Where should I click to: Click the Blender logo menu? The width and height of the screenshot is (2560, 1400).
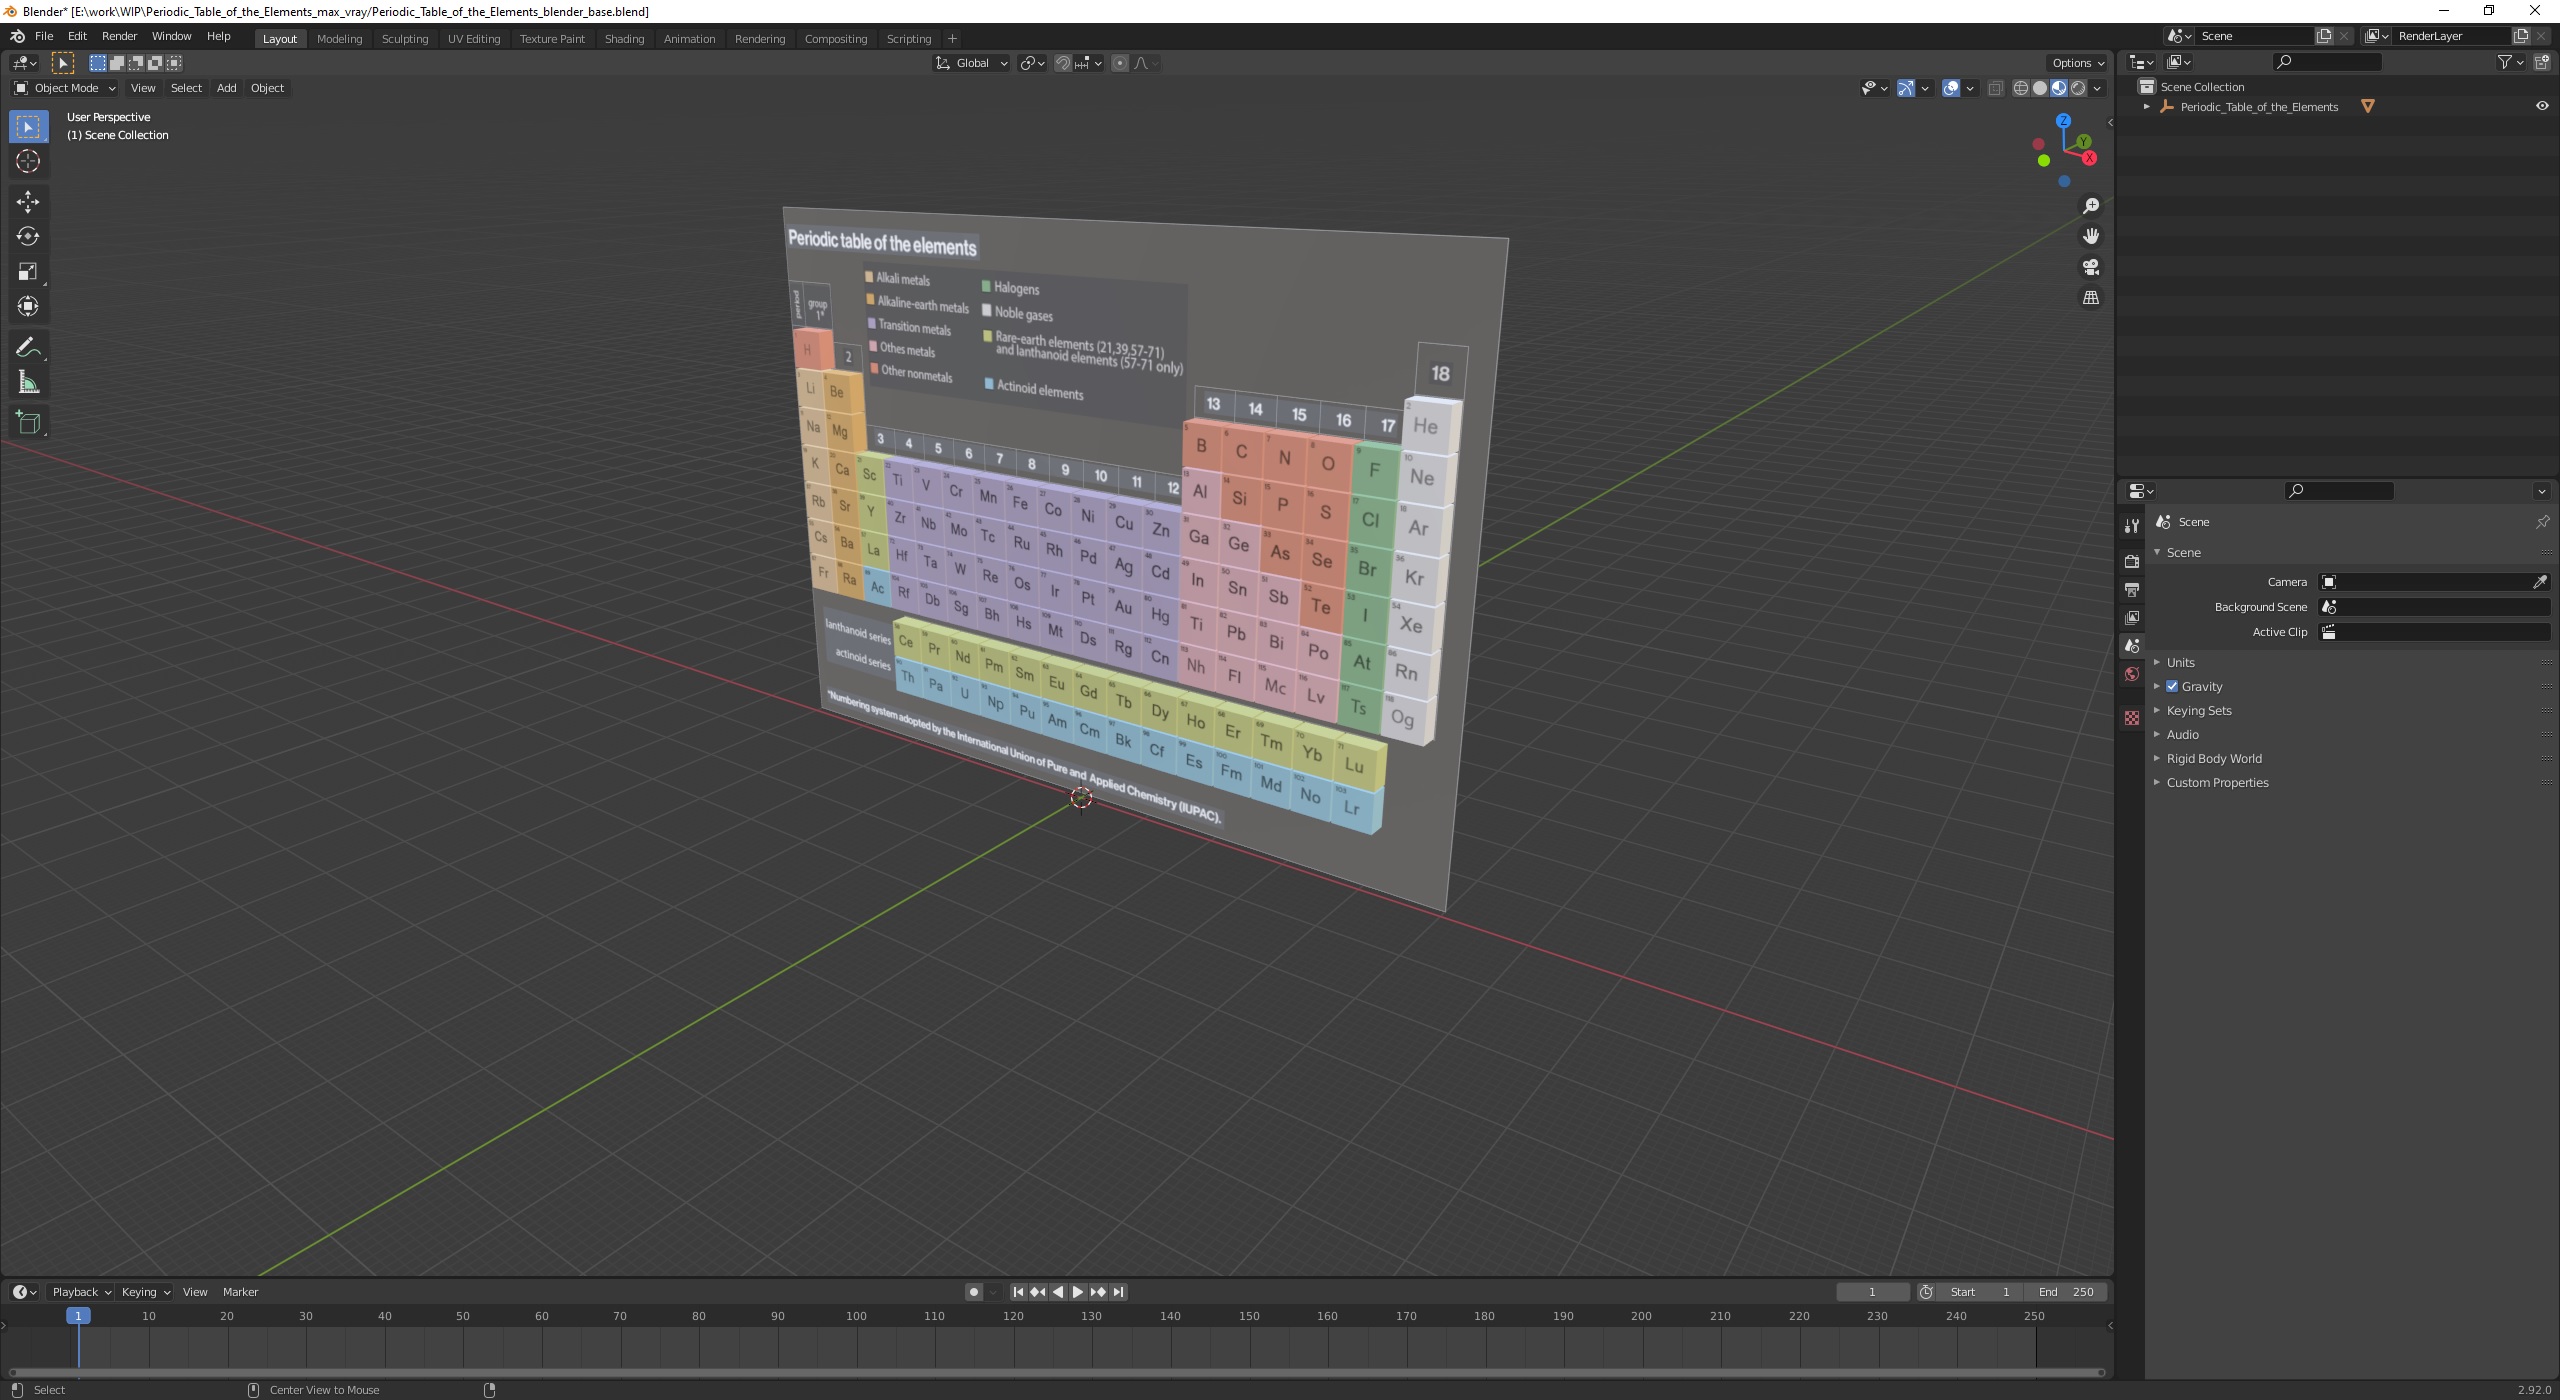pyautogui.click(x=17, y=36)
